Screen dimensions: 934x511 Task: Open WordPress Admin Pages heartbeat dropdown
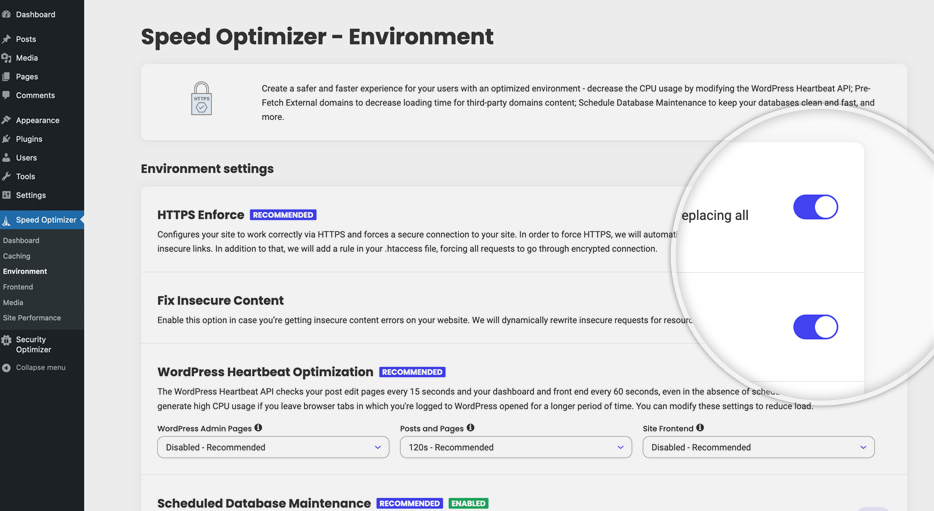coord(273,447)
